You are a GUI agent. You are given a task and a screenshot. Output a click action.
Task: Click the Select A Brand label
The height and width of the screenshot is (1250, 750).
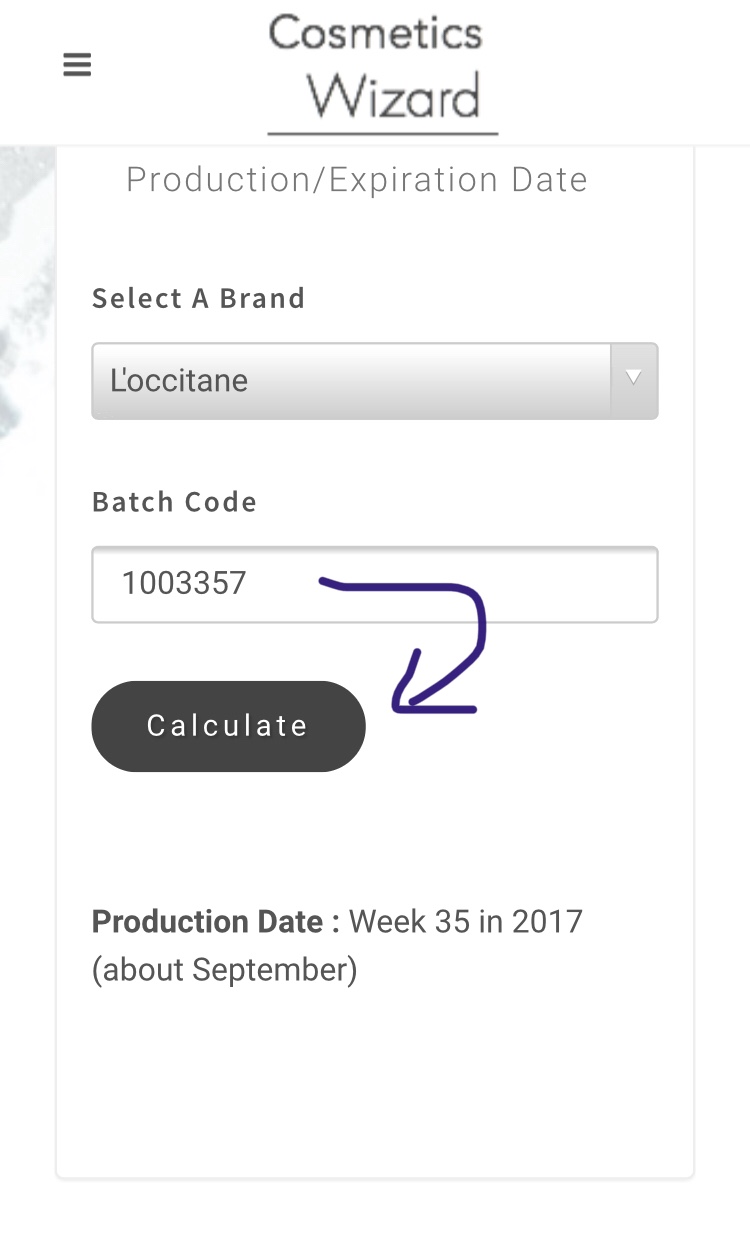pos(199,298)
